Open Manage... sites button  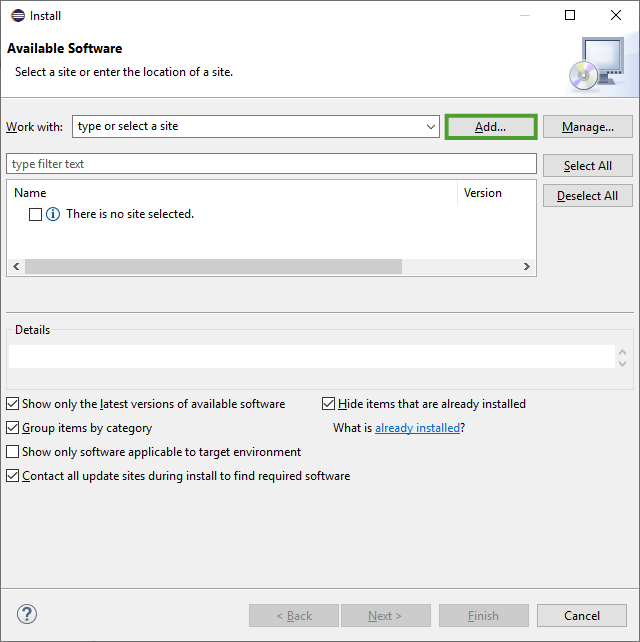tap(587, 127)
